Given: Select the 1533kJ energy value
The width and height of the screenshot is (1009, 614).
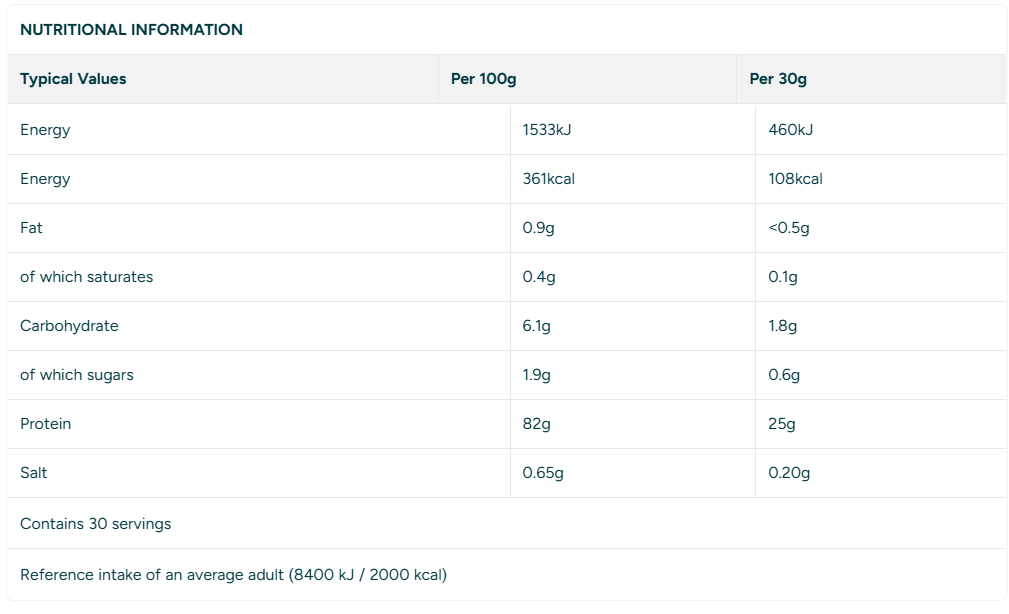Looking at the screenshot, I should [x=547, y=129].
